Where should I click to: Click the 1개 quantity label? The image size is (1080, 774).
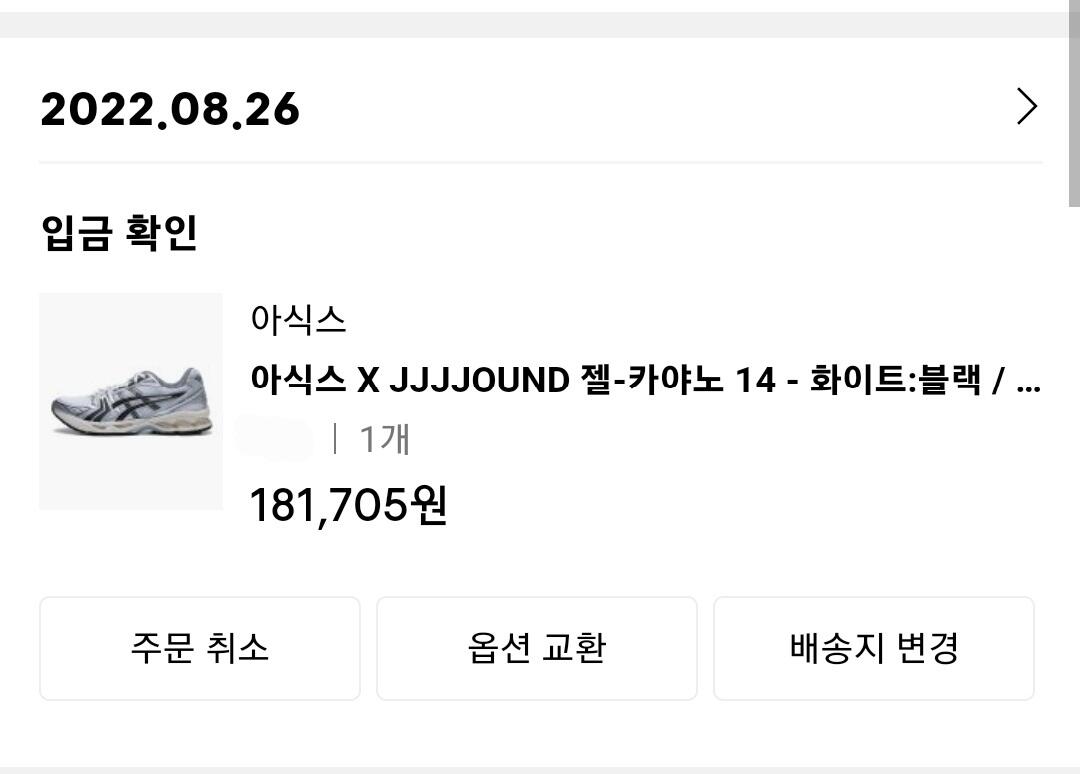384,438
